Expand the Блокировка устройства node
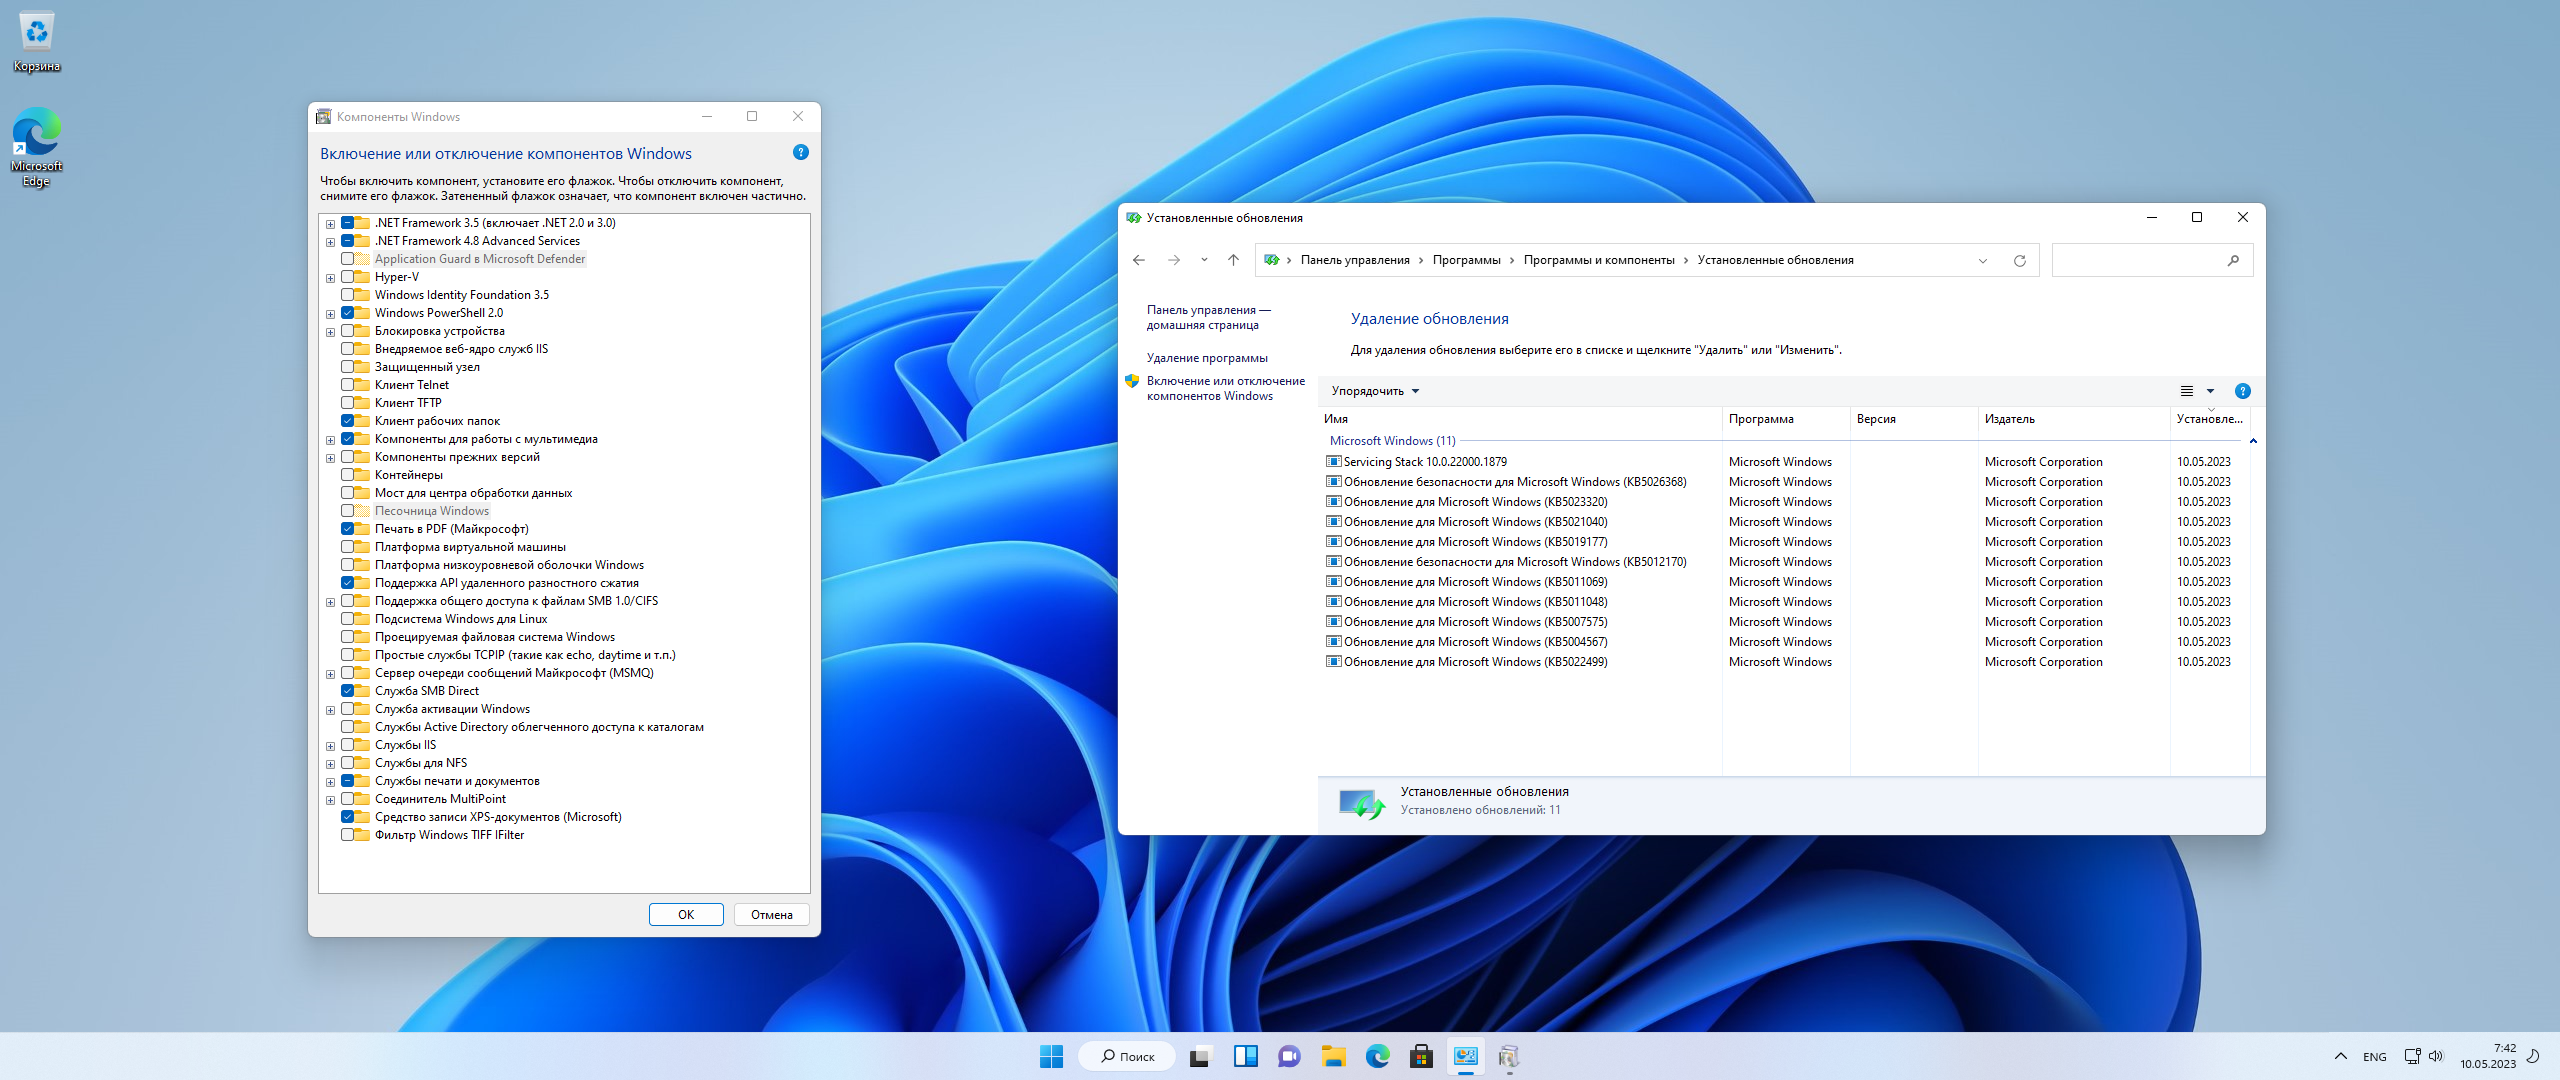The image size is (2560, 1080). click(330, 332)
